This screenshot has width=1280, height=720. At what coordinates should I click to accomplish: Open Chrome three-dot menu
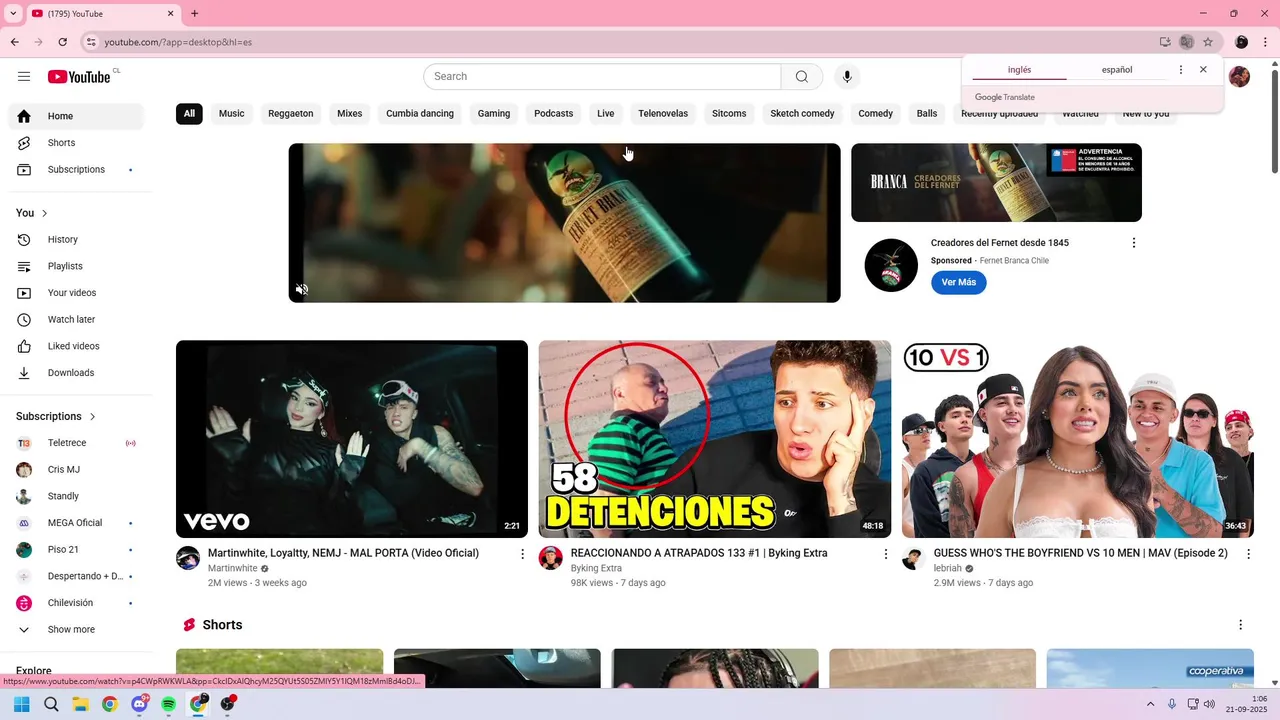(x=1265, y=42)
